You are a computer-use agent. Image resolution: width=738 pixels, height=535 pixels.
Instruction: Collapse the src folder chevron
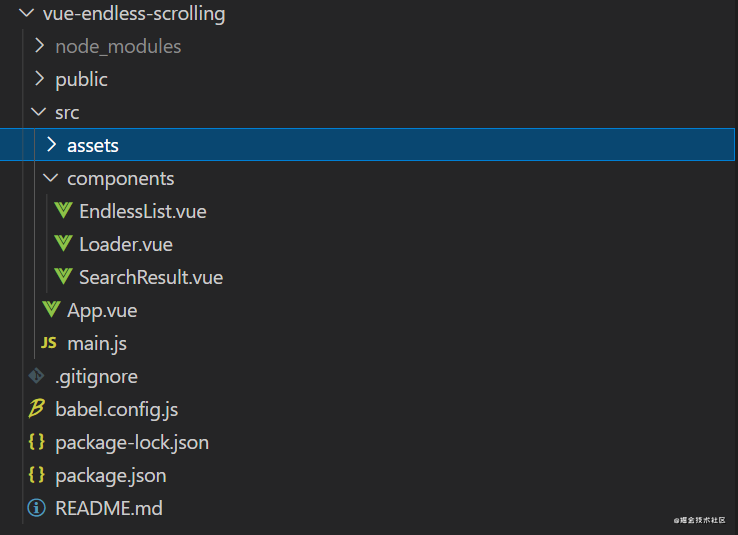pos(38,112)
